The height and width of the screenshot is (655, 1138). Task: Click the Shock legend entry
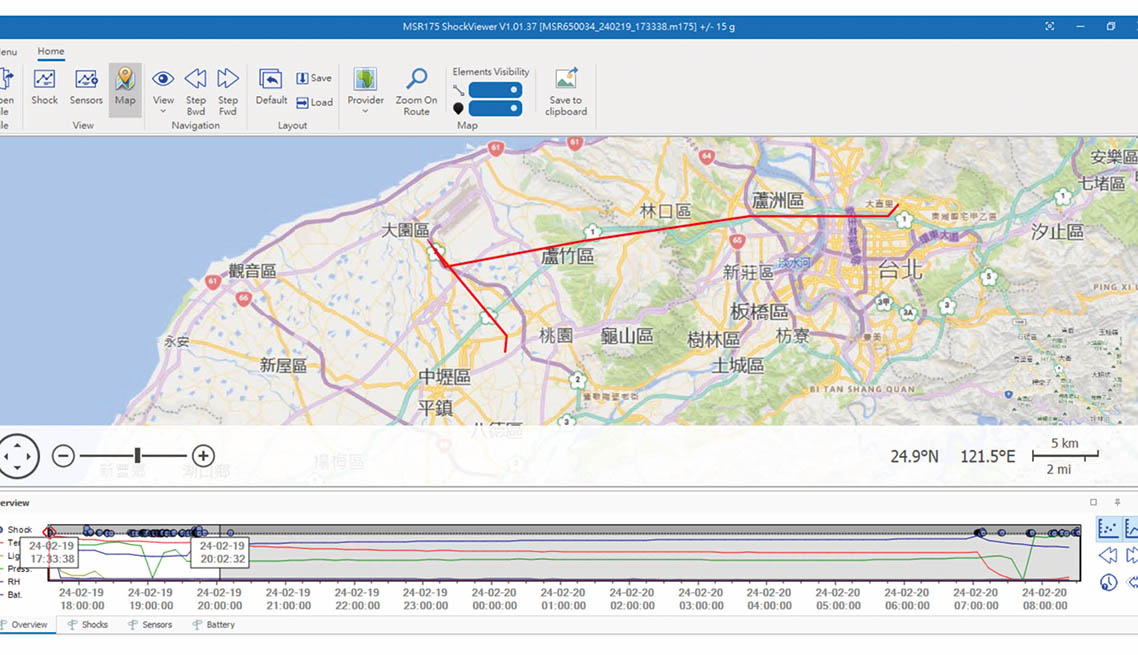pos(16,529)
